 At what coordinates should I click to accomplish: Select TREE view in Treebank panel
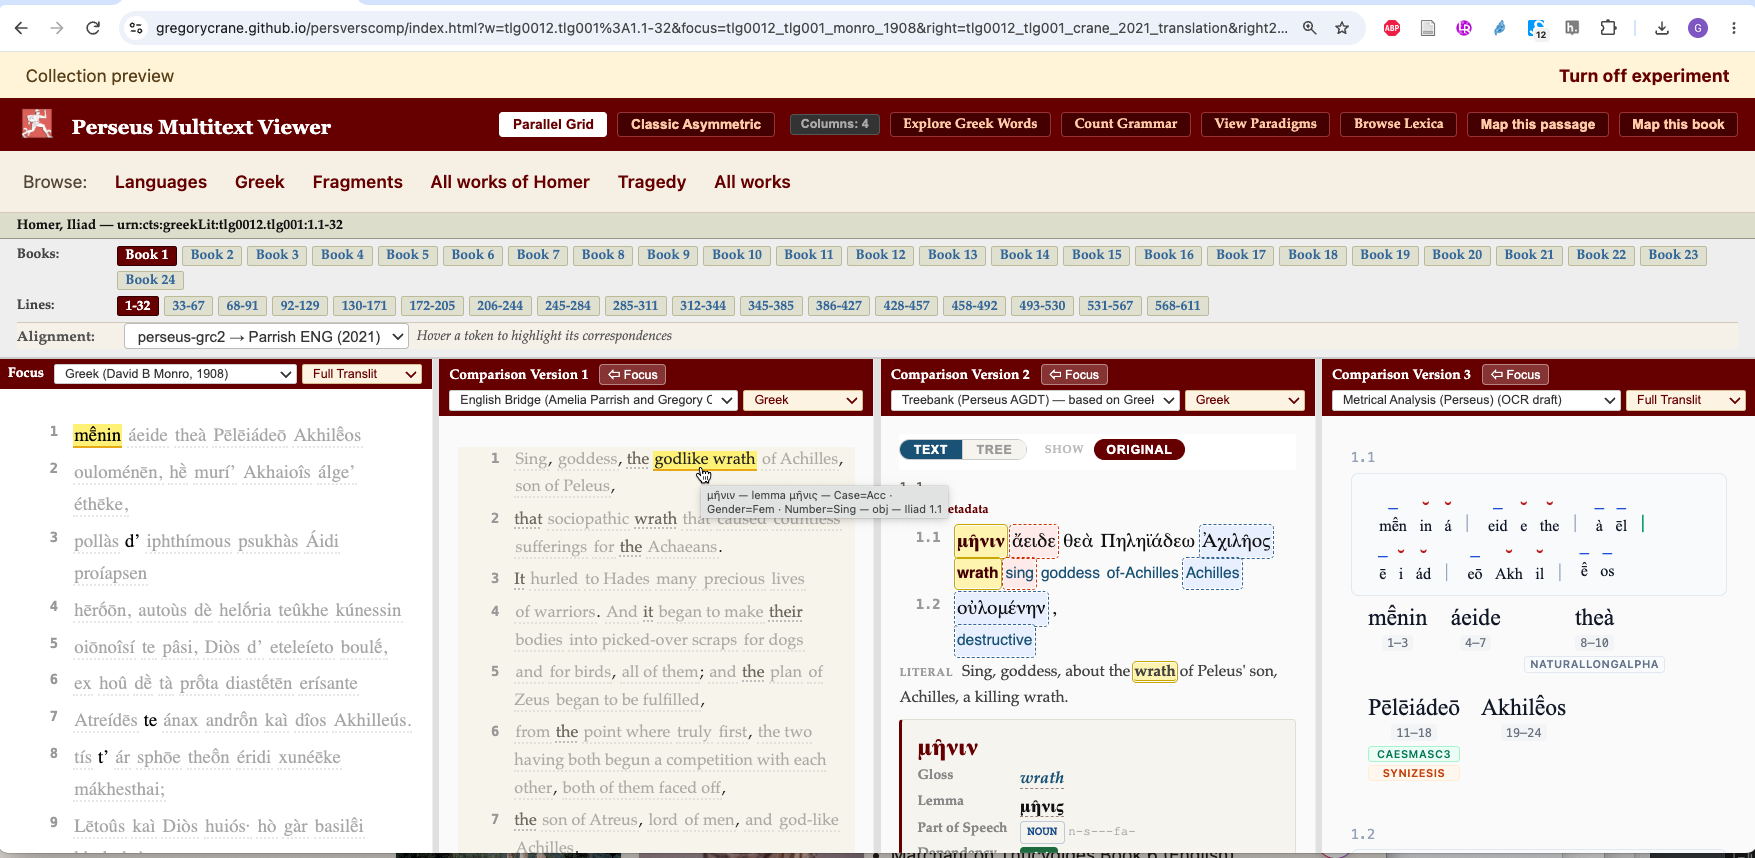coord(994,449)
